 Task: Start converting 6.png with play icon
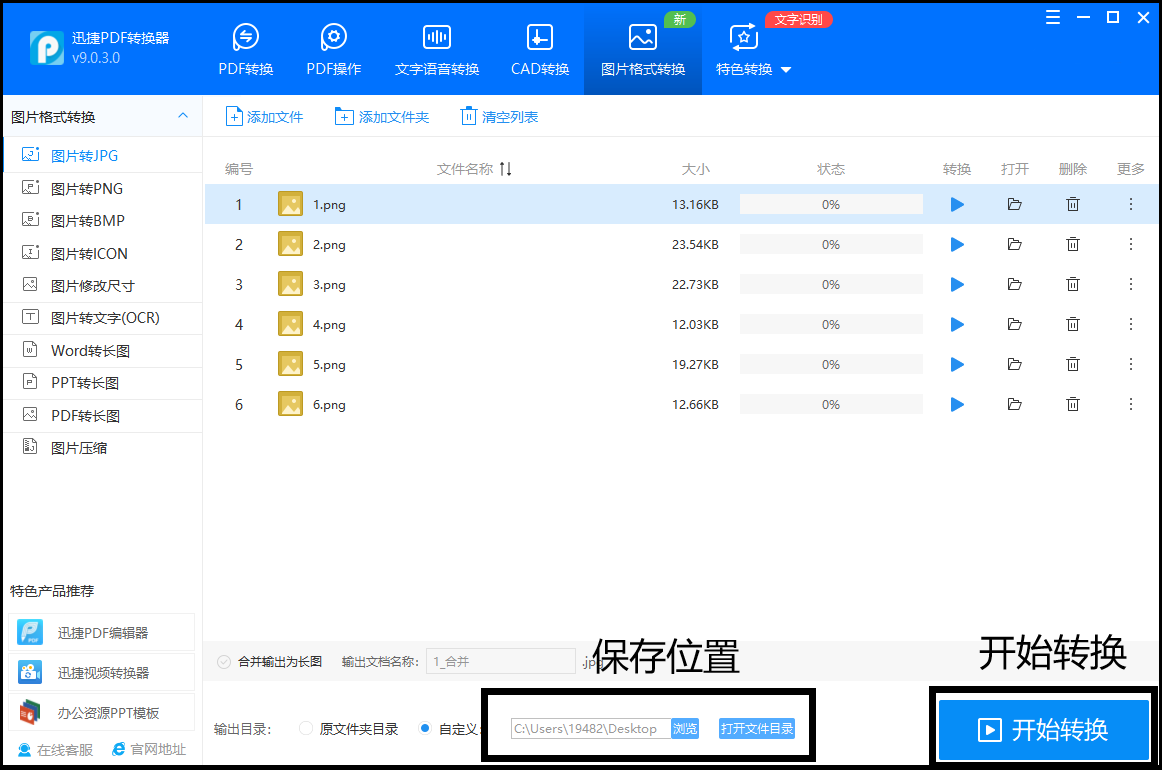(957, 405)
